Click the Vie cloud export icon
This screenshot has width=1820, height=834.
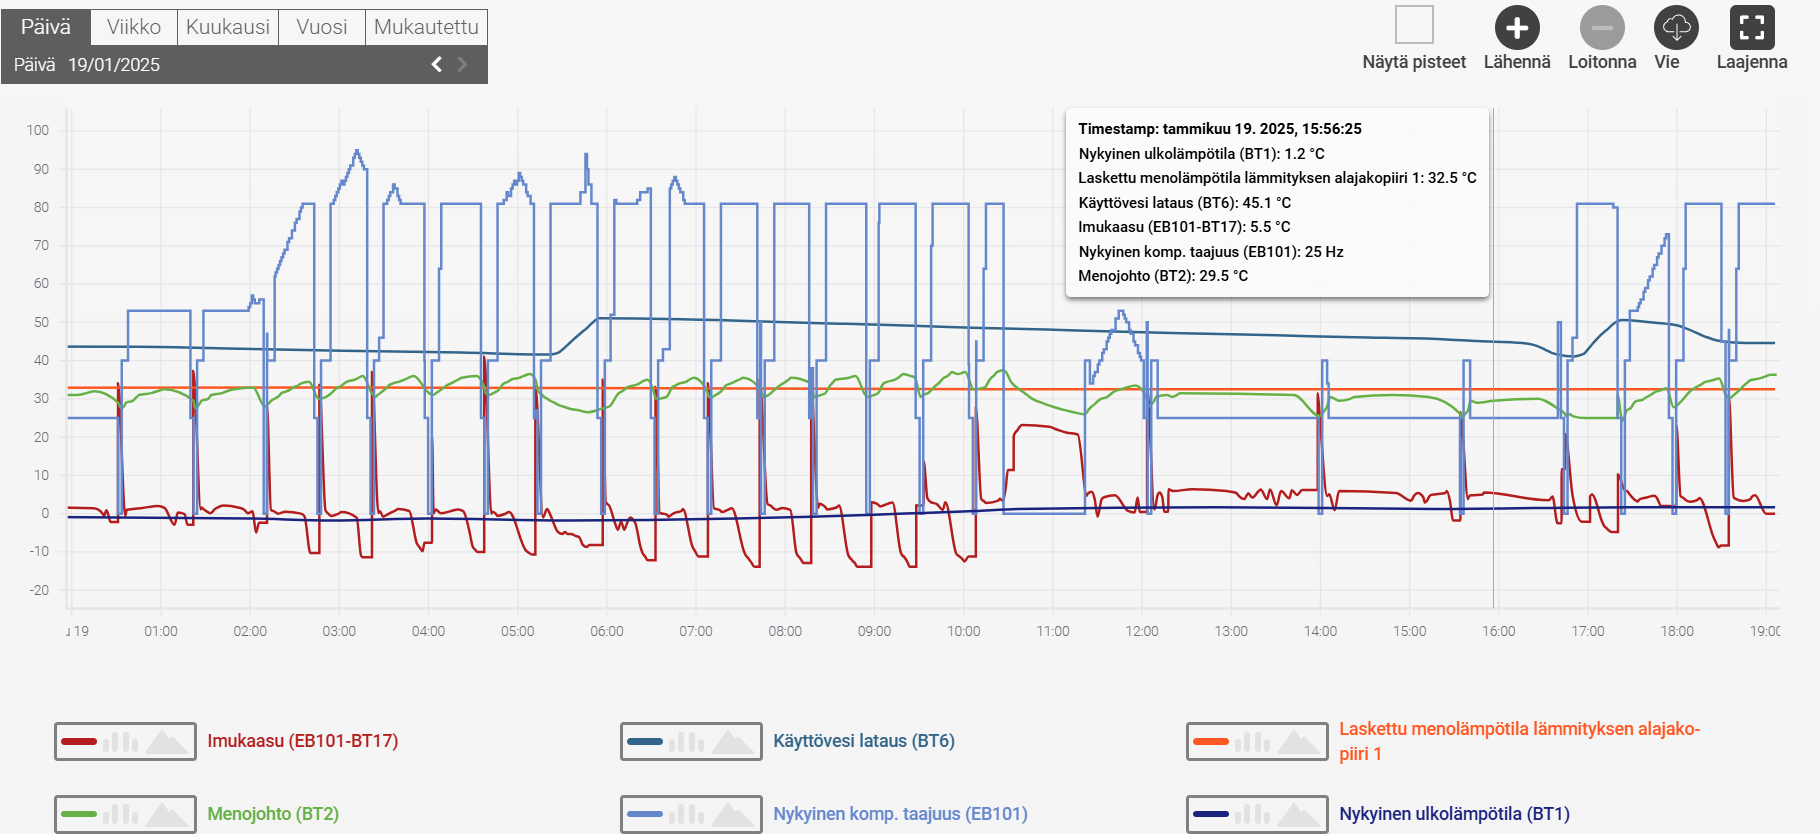[x=1677, y=28]
